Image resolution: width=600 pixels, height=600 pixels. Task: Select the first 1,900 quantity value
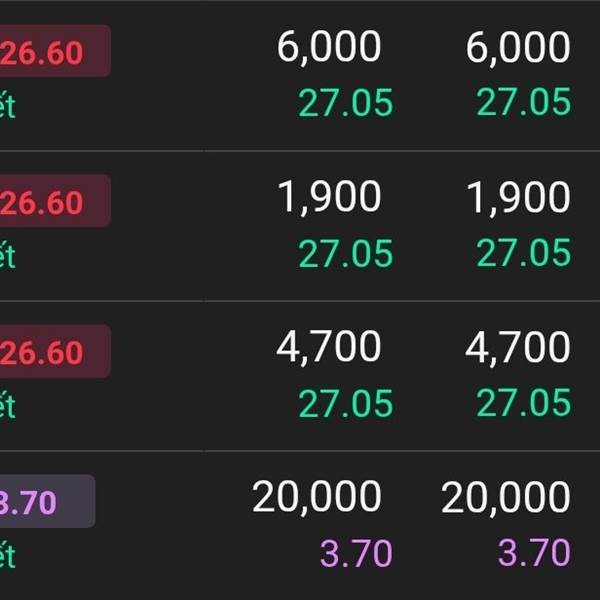click(x=329, y=198)
